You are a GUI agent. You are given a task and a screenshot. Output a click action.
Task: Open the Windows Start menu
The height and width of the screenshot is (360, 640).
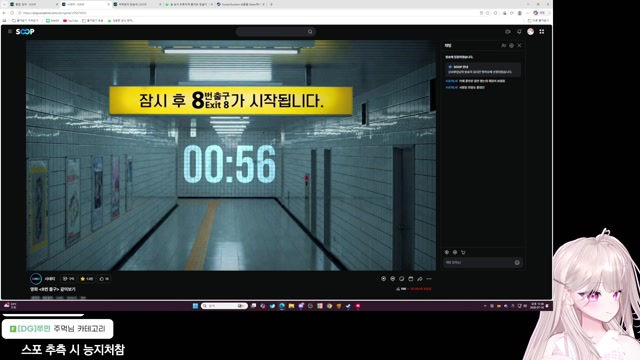195,306
